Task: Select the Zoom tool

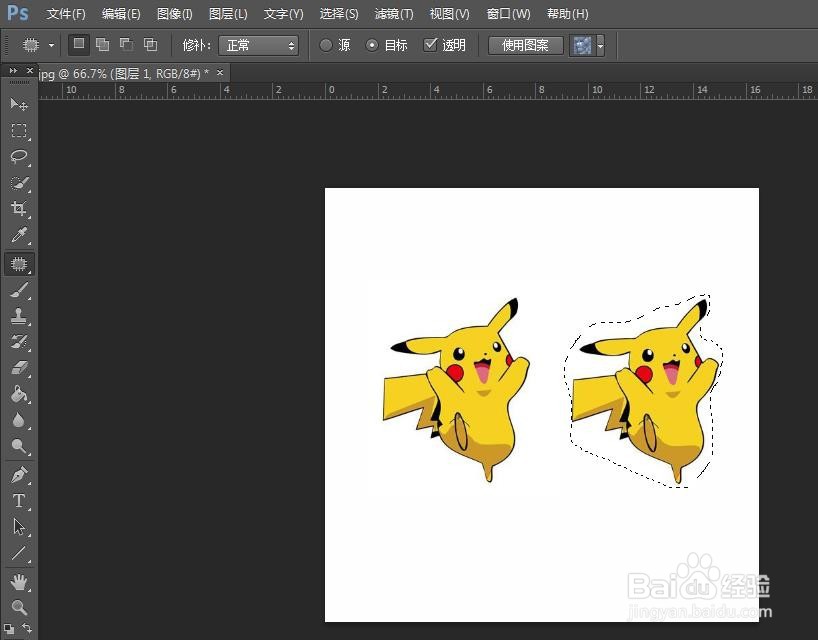Action: coord(19,608)
